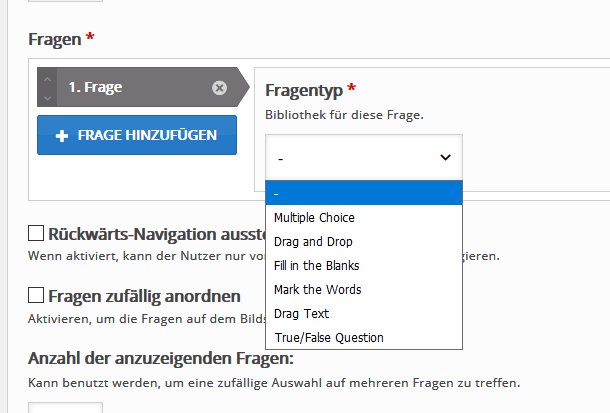Click the plus icon on Frage hinzufügen
Viewport: 610px width, 413px height.
tap(62, 136)
